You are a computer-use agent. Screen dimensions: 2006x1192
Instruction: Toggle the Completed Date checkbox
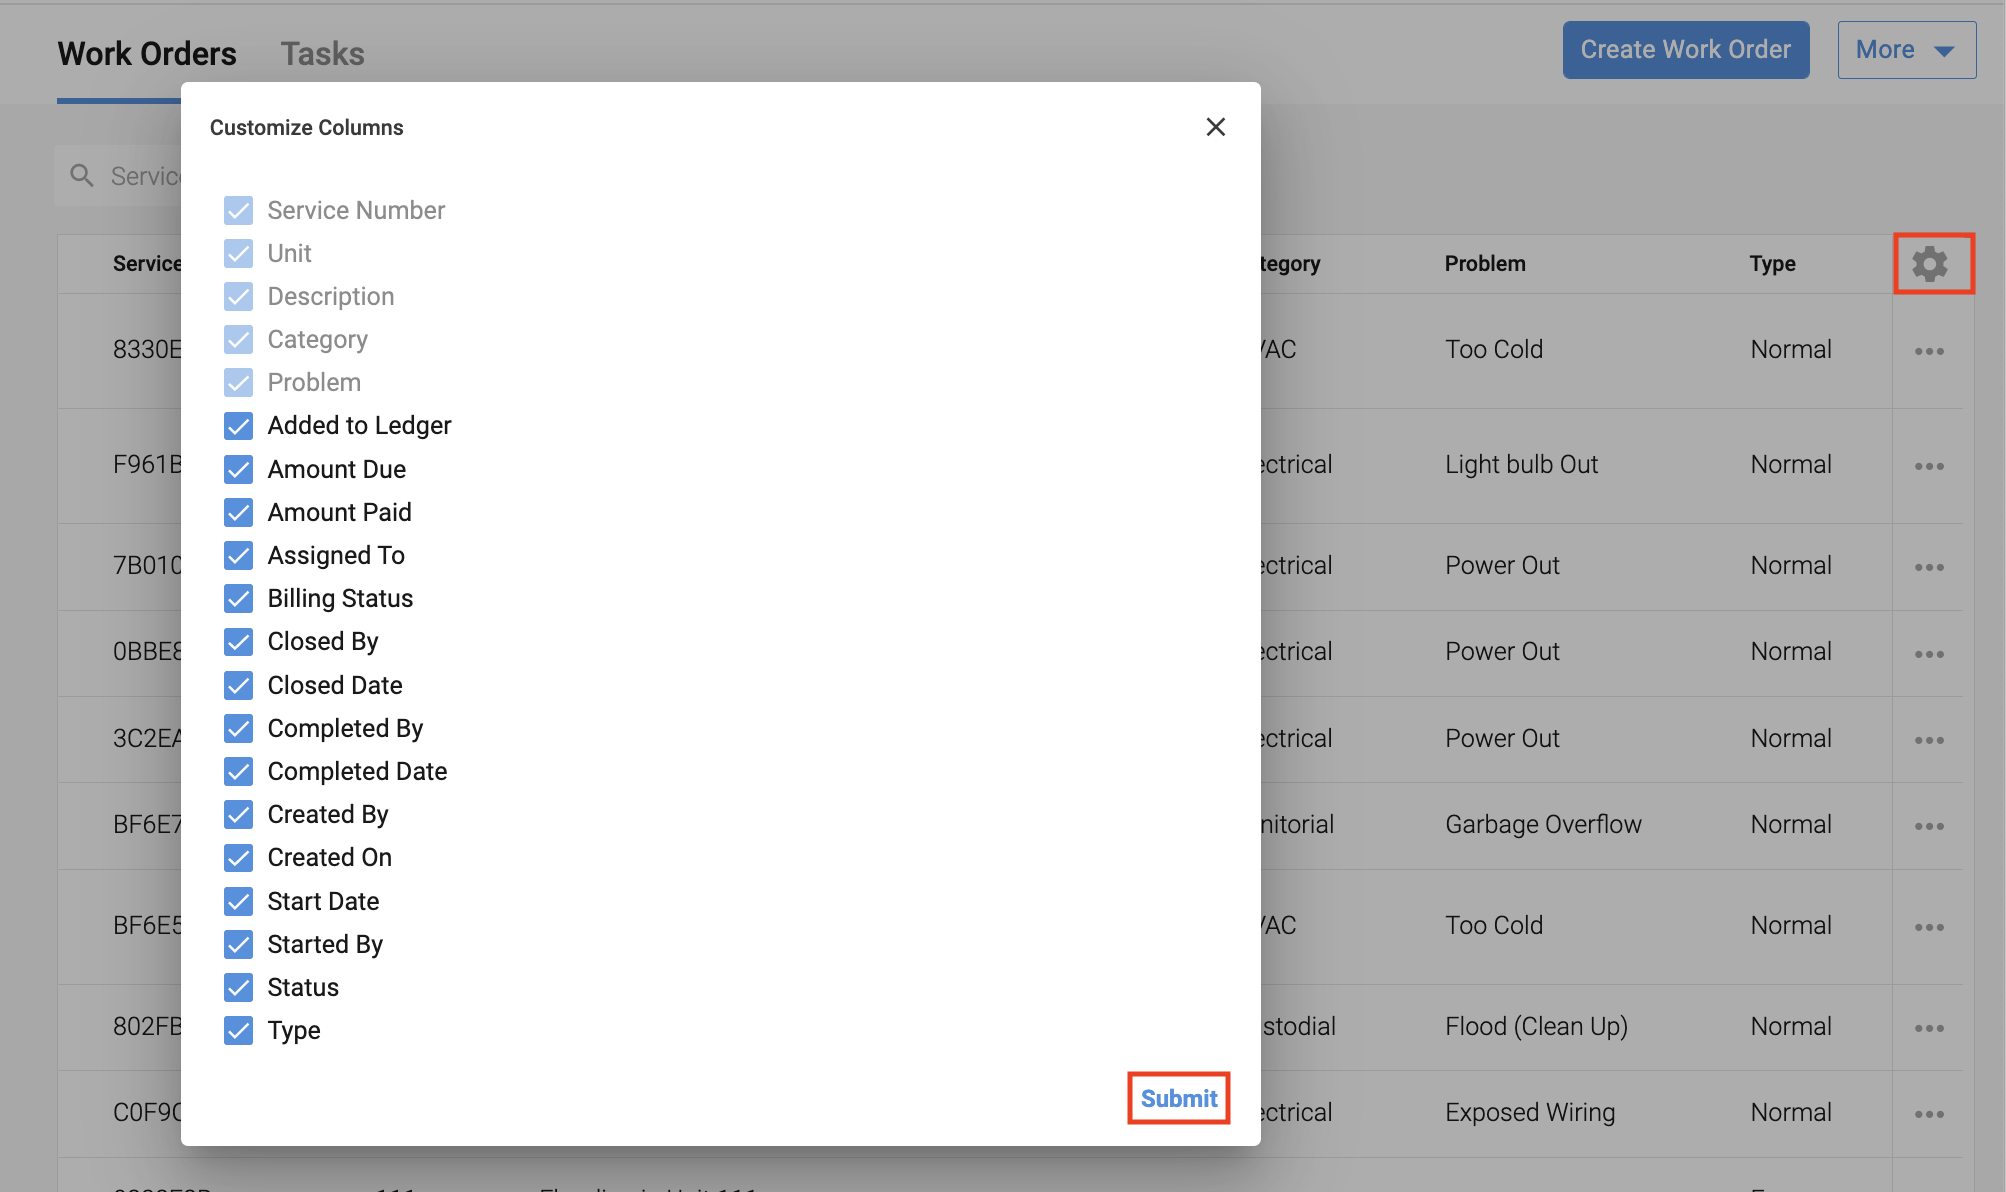(x=239, y=772)
